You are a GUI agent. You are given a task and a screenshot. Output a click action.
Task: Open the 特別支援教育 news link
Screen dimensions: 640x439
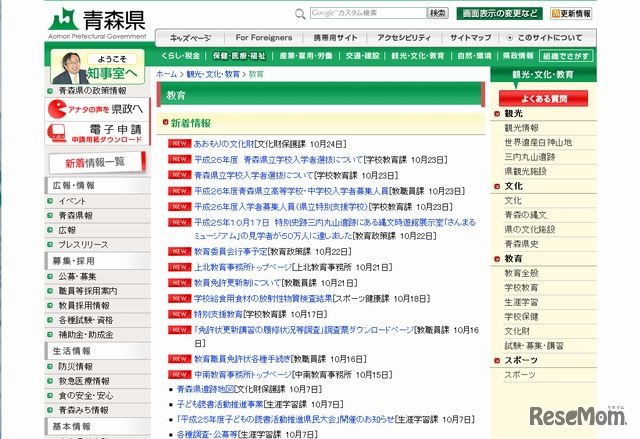(218, 314)
